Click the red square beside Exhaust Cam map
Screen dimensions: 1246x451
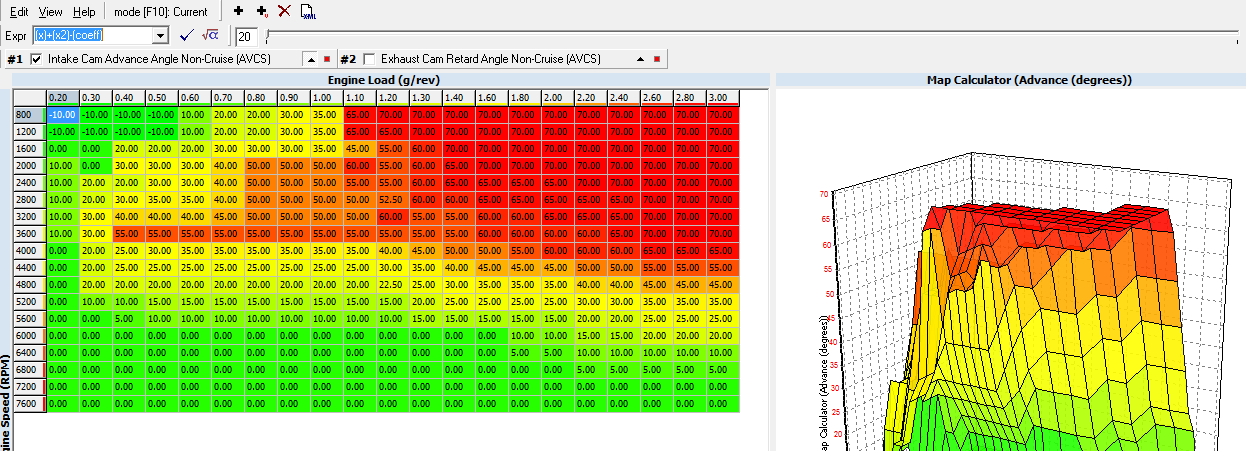coord(656,60)
